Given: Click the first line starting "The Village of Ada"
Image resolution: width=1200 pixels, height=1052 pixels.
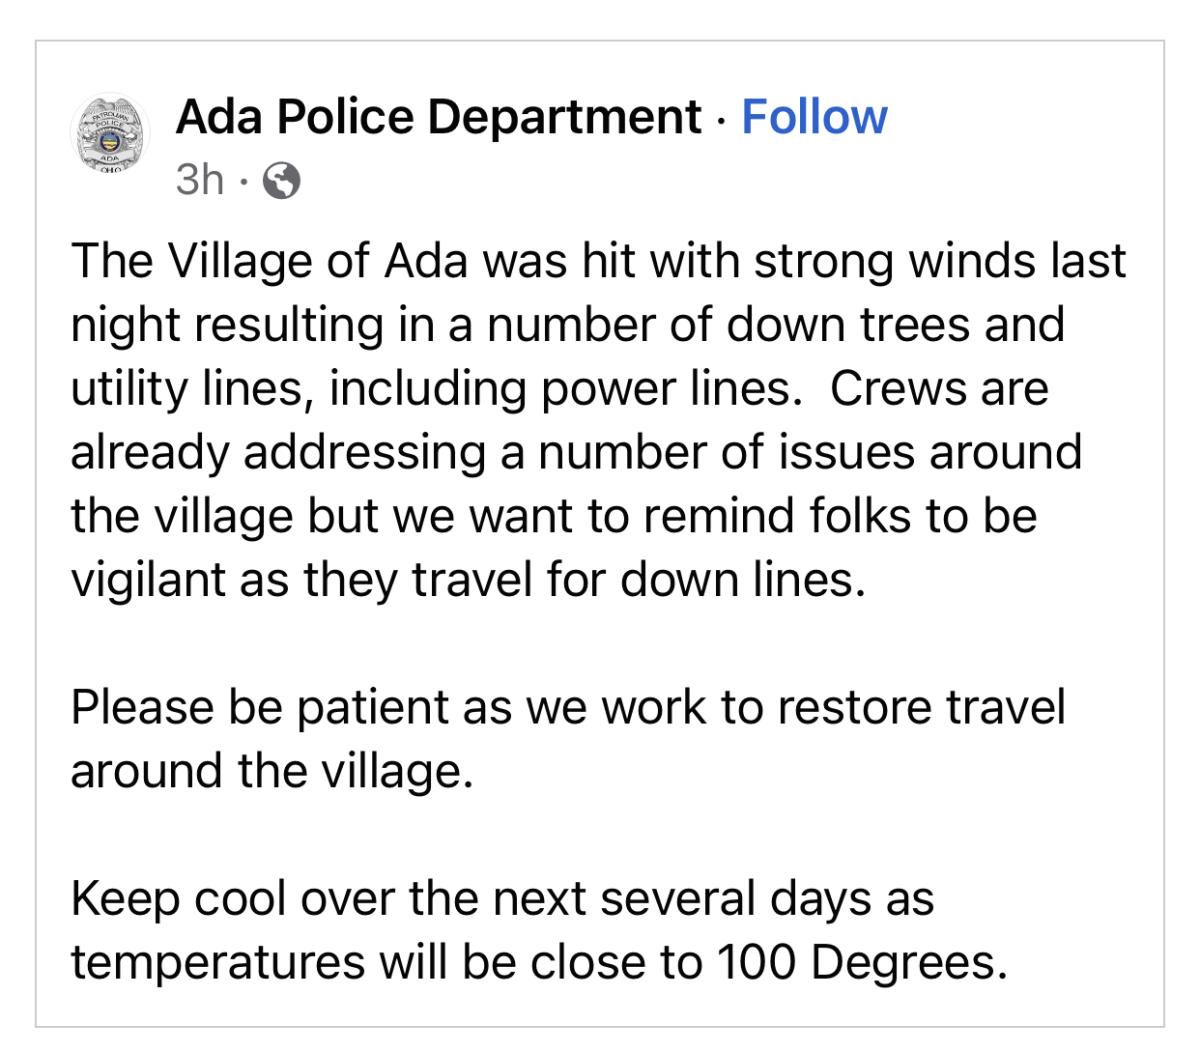Looking at the screenshot, I should coord(598,261).
